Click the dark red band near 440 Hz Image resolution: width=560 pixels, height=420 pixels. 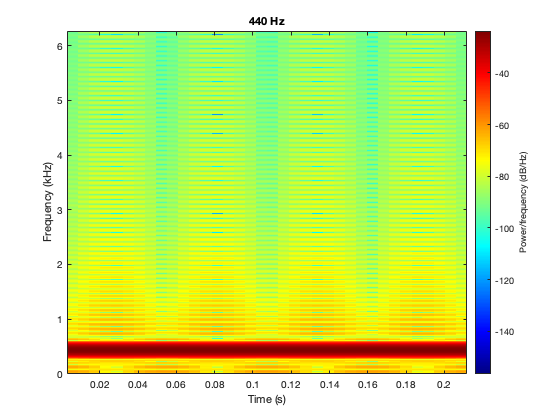click(x=267, y=350)
